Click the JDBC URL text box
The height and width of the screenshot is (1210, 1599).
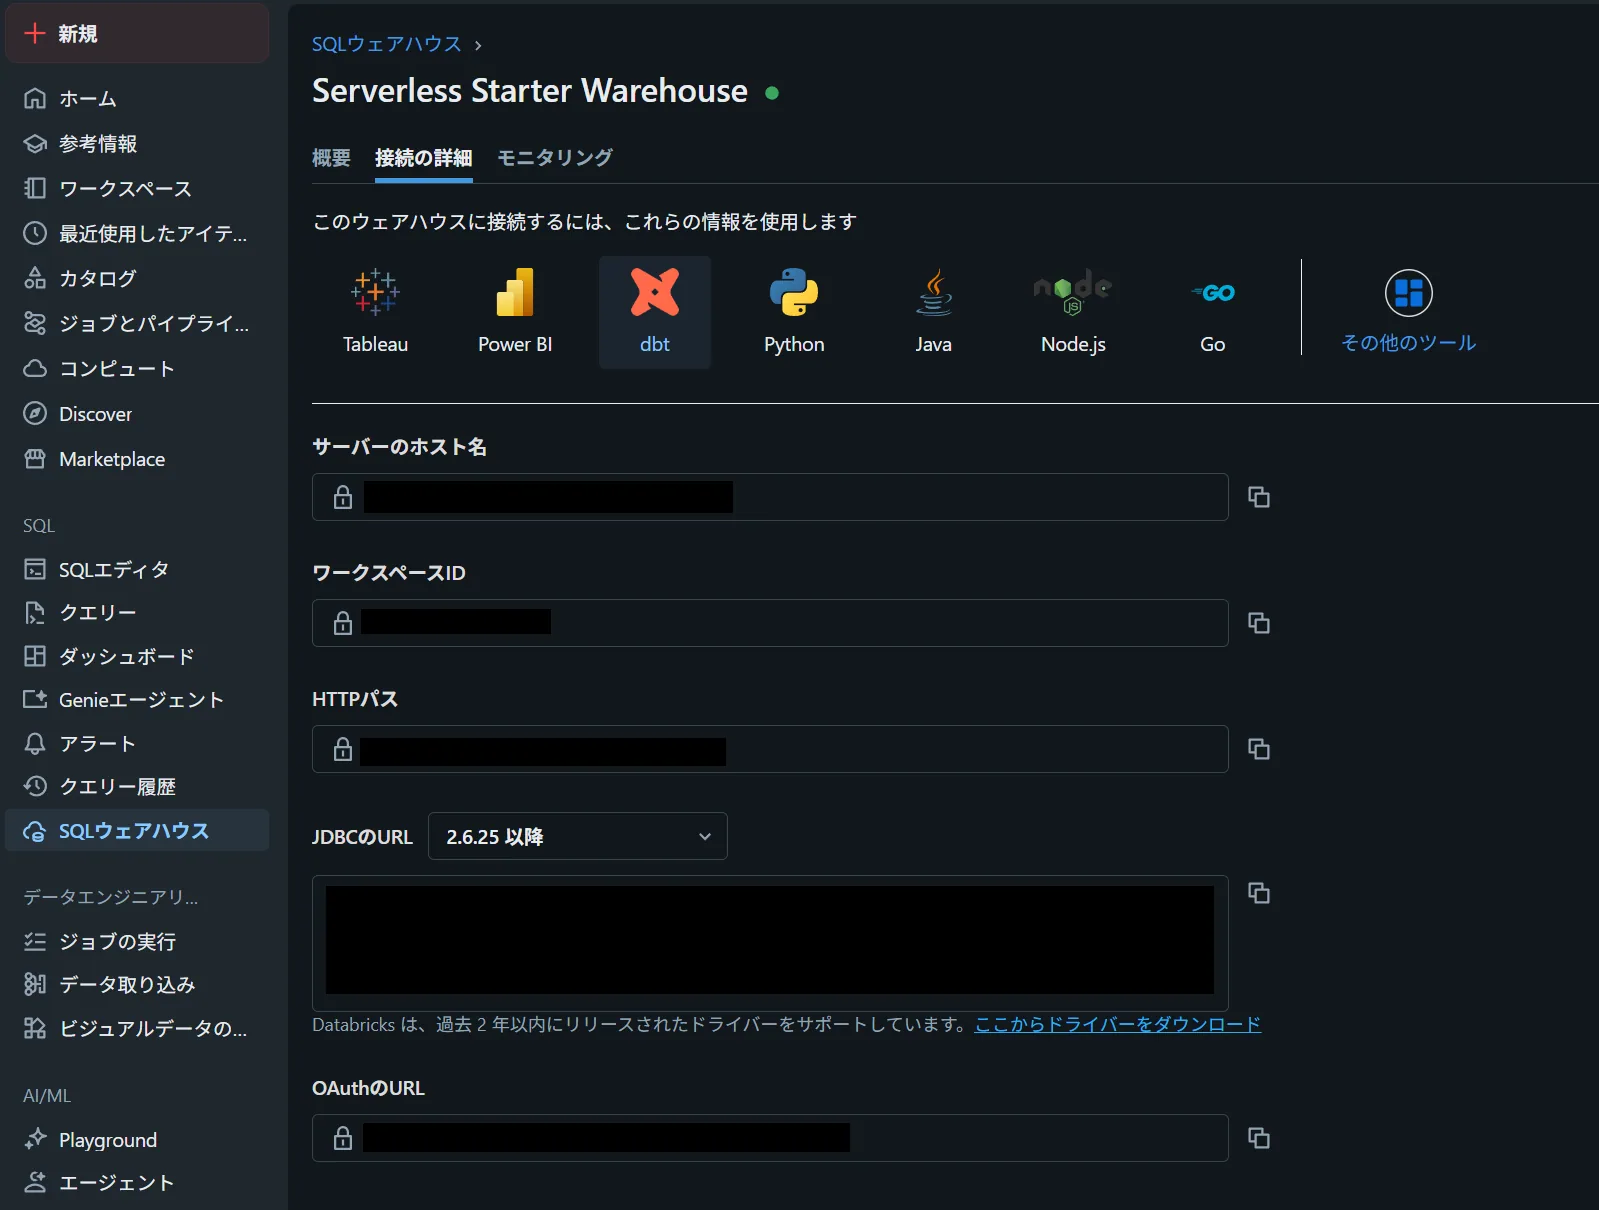[770, 943]
